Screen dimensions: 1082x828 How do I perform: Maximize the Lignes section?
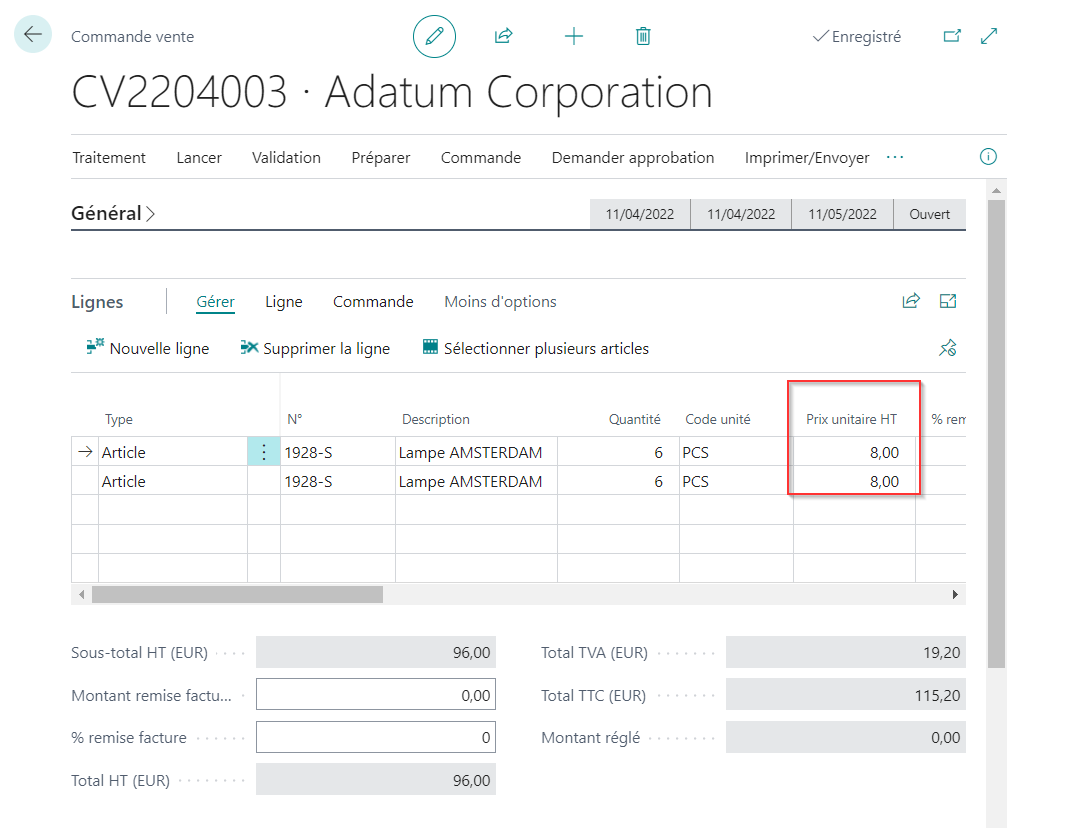coord(948,301)
